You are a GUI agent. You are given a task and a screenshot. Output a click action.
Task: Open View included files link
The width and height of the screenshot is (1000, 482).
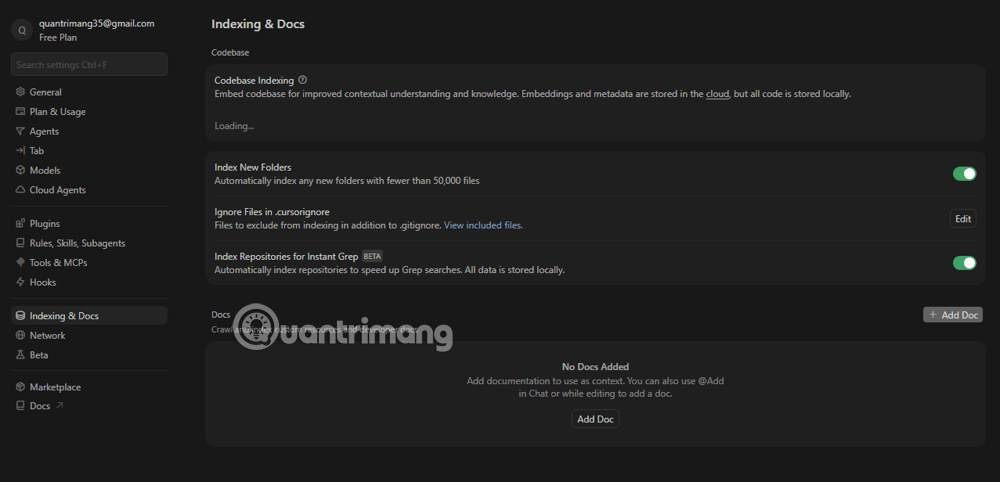click(483, 225)
